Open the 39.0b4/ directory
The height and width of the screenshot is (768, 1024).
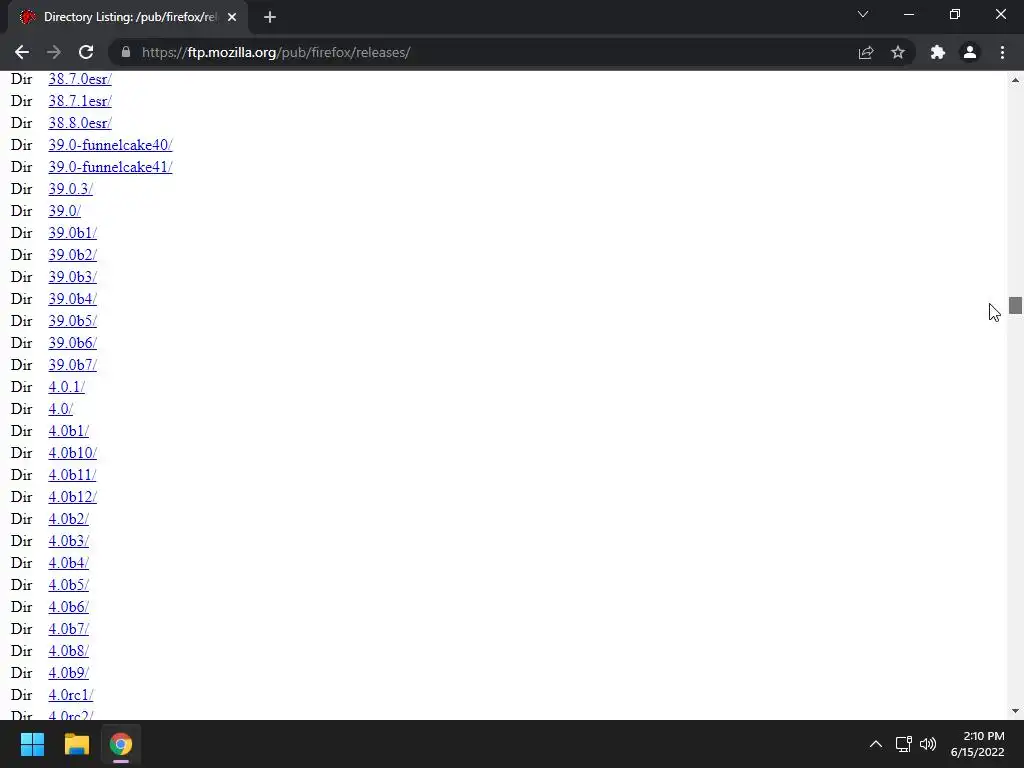tap(72, 299)
